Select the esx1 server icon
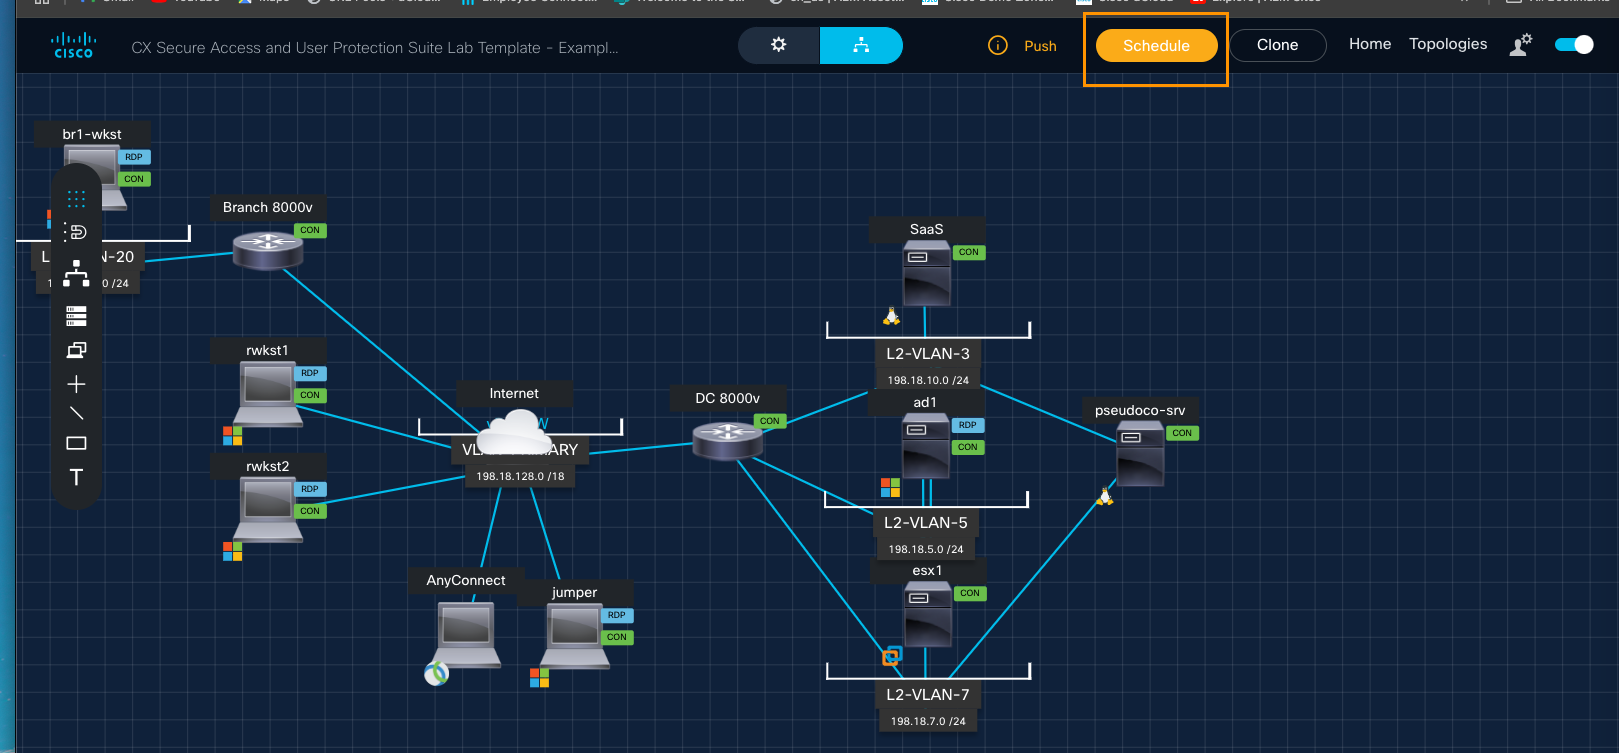 (x=928, y=616)
